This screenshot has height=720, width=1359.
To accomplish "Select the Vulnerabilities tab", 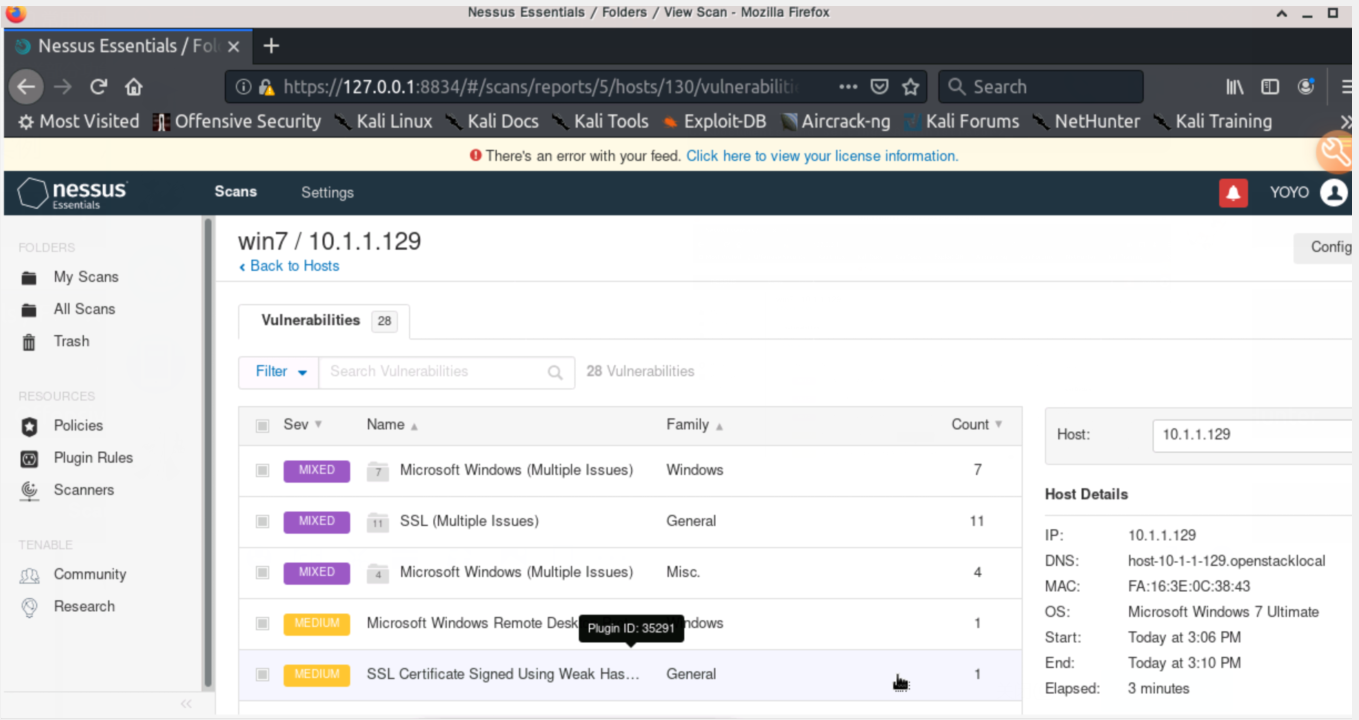I will click(324, 321).
